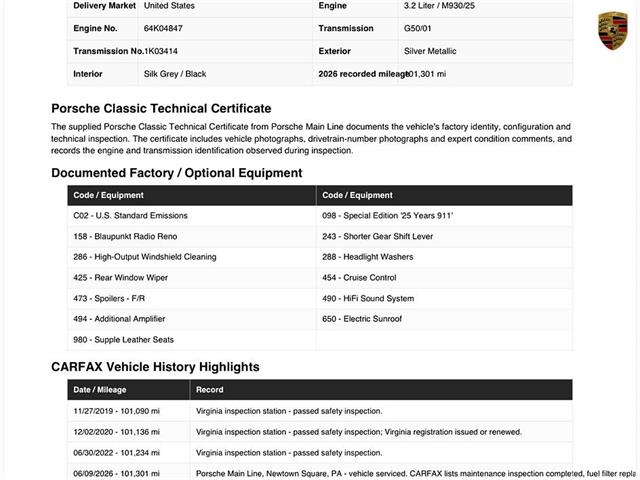Click the Porsche crest logo
The width and height of the screenshot is (640, 480).
coord(613,31)
